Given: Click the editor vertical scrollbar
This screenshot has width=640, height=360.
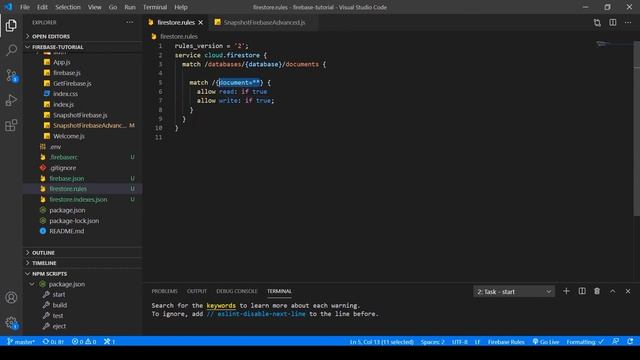Looking at the screenshot, I should click(x=636, y=129).
